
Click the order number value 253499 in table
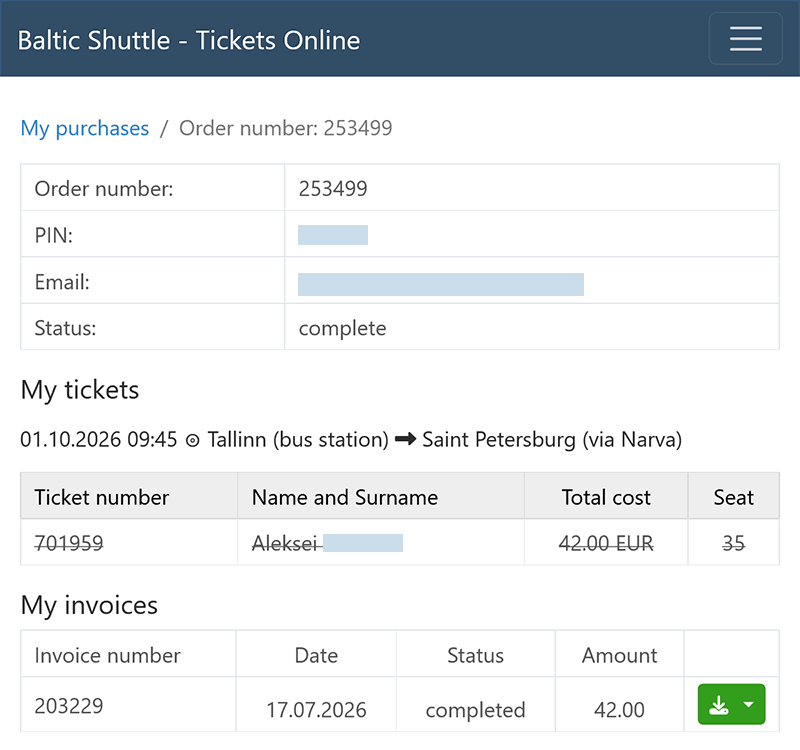tap(333, 189)
